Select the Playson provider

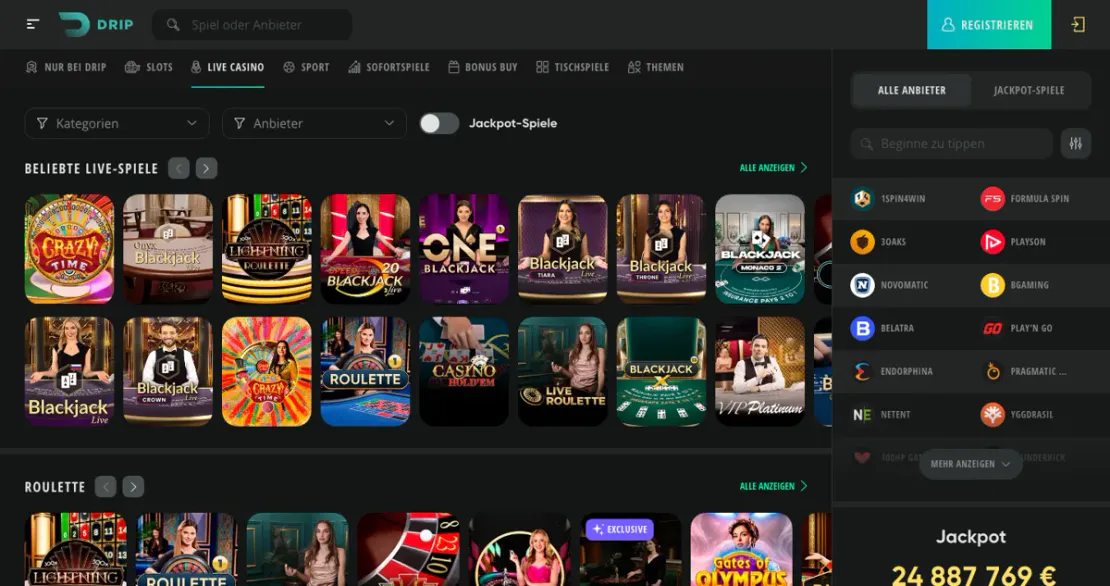1013,242
